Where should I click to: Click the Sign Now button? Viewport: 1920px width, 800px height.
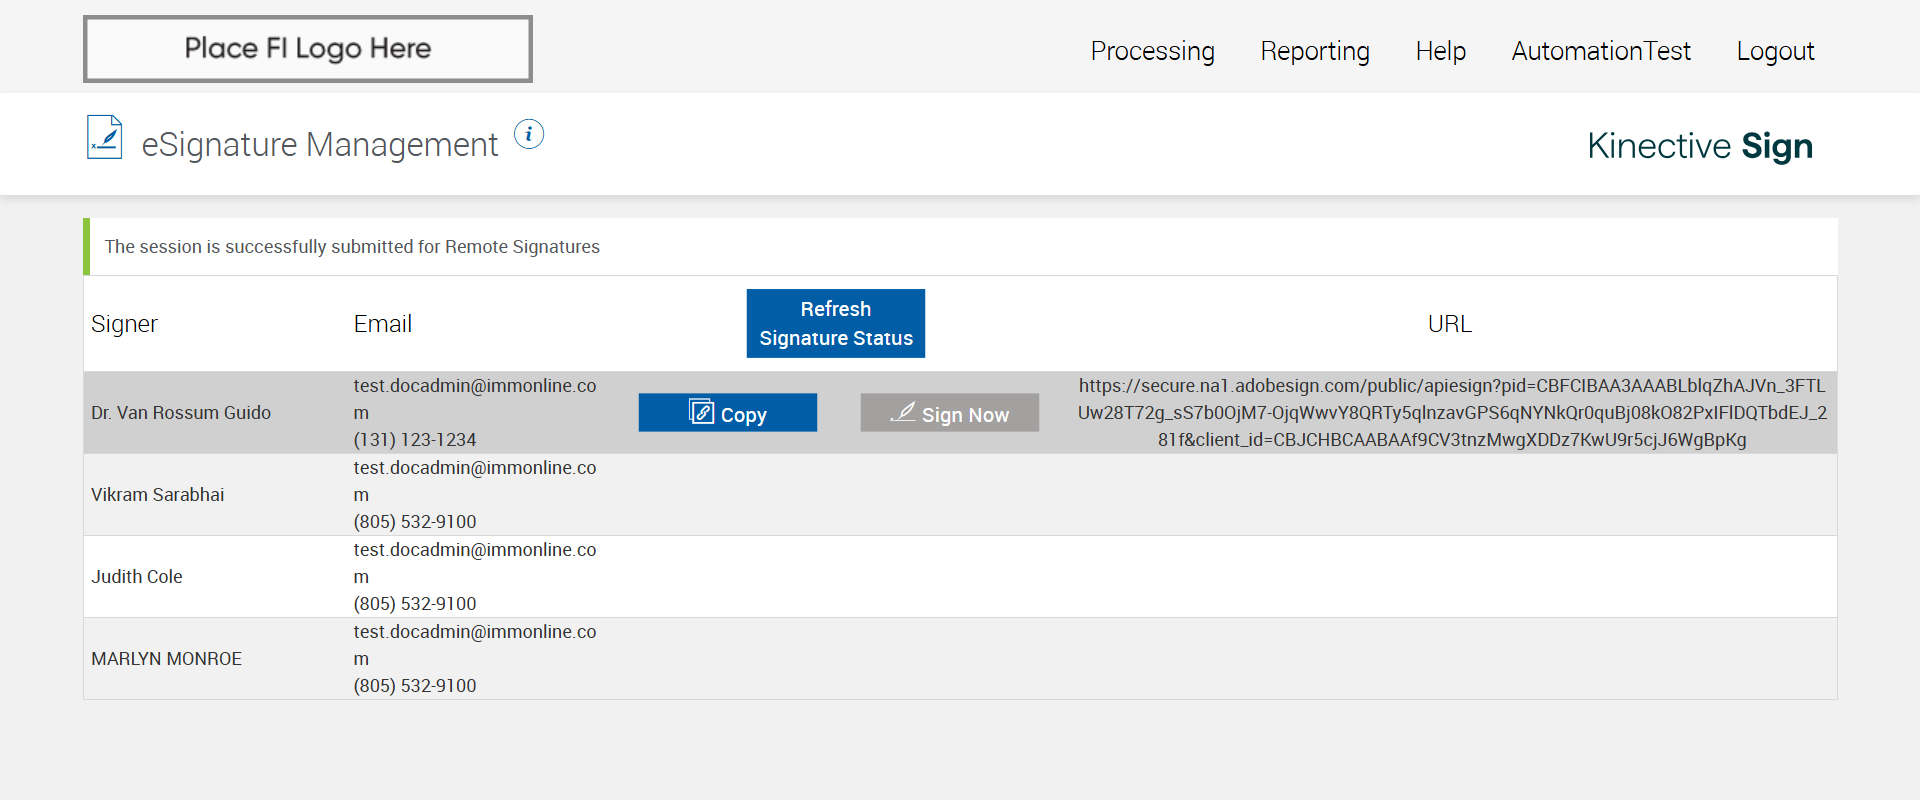tap(949, 413)
